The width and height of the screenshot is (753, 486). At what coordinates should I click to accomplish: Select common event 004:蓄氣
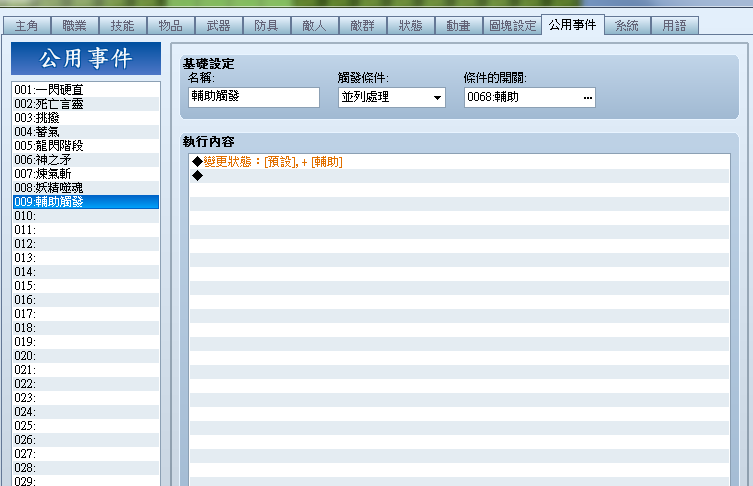(x=86, y=132)
